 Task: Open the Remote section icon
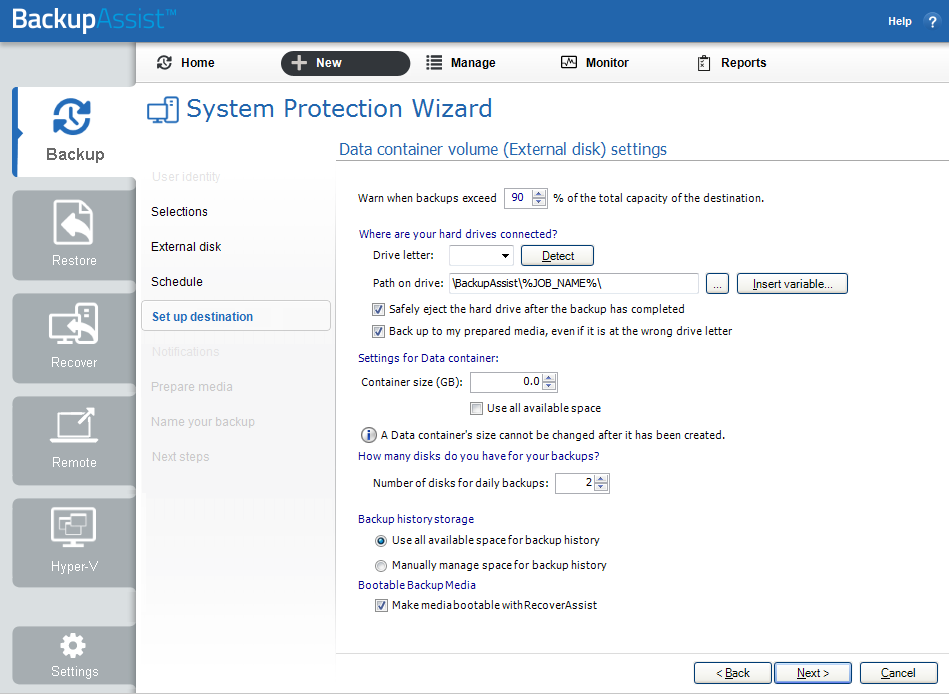tap(74, 425)
